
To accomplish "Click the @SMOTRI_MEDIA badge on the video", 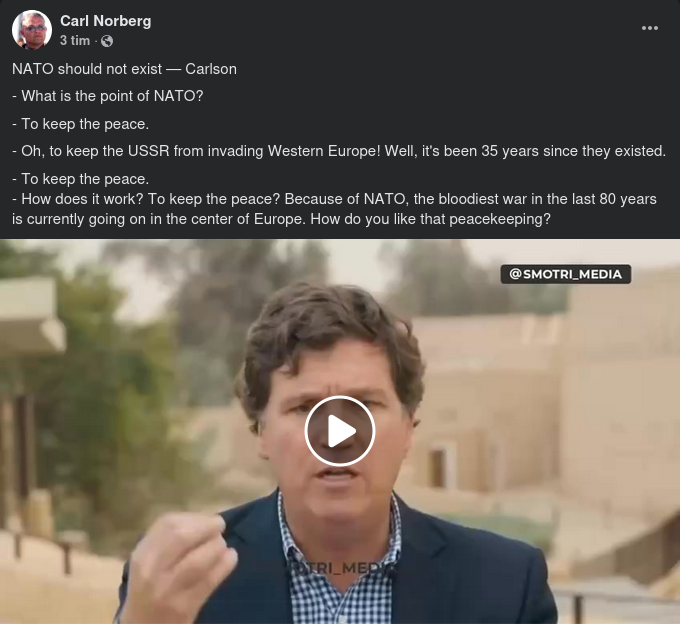I will coord(566,274).
